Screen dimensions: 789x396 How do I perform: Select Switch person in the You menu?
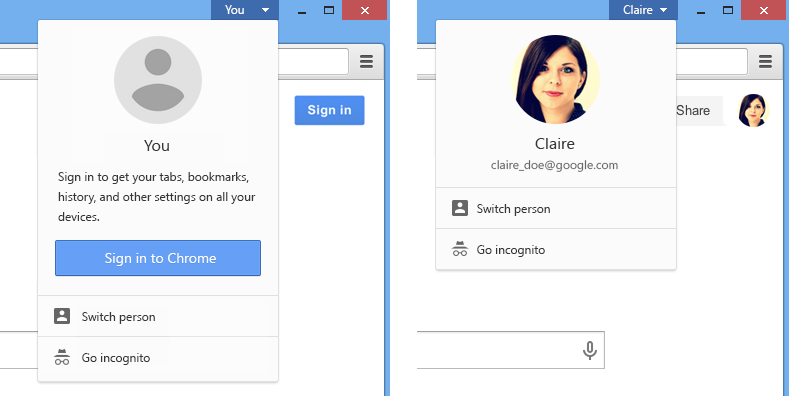pos(158,316)
